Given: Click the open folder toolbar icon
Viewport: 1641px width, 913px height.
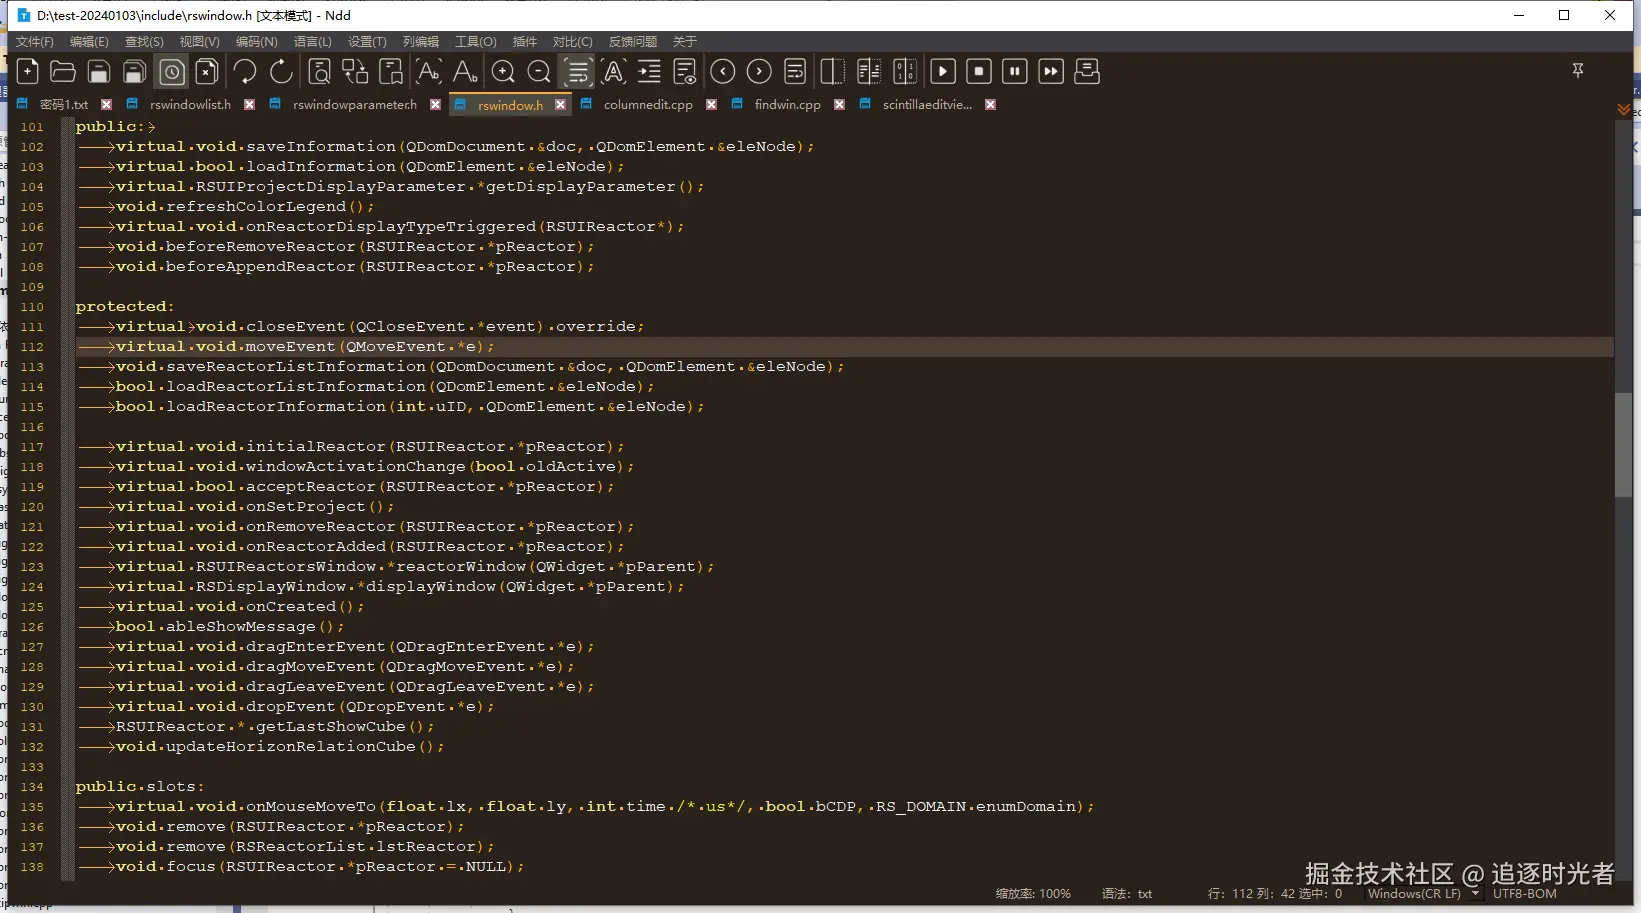Looking at the screenshot, I should (x=63, y=72).
